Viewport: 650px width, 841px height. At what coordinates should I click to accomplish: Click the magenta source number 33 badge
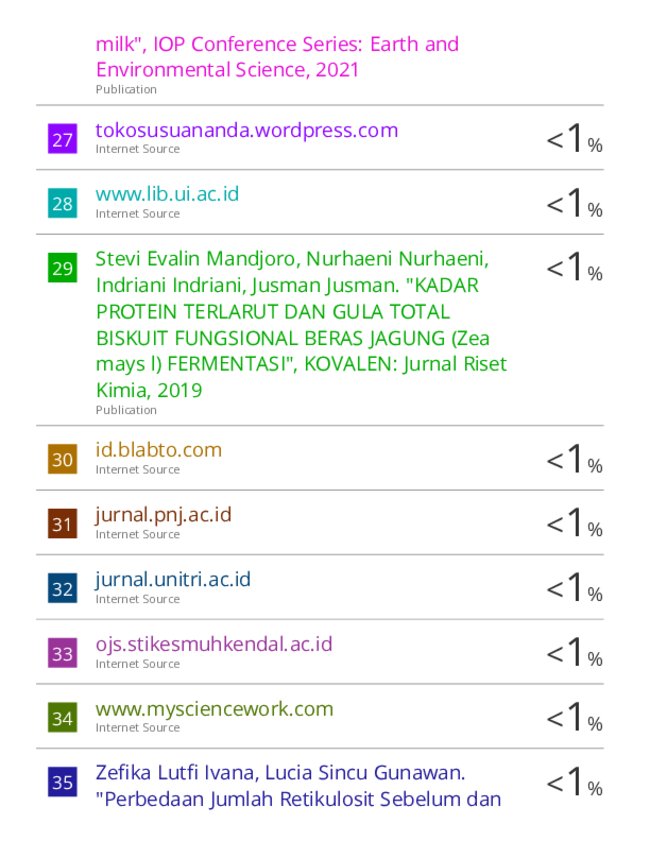(62, 652)
